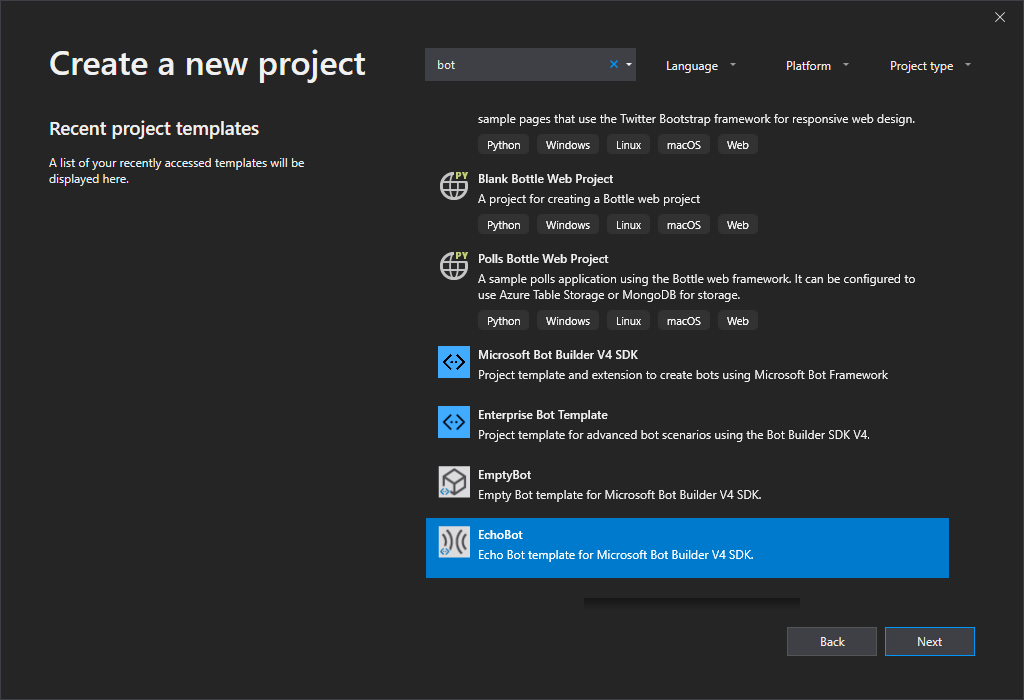Viewport: 1024px width, 700px height.
Task: Click the Windows tag under Polls Bottle Web Project
Action: (x=568, y=321)
